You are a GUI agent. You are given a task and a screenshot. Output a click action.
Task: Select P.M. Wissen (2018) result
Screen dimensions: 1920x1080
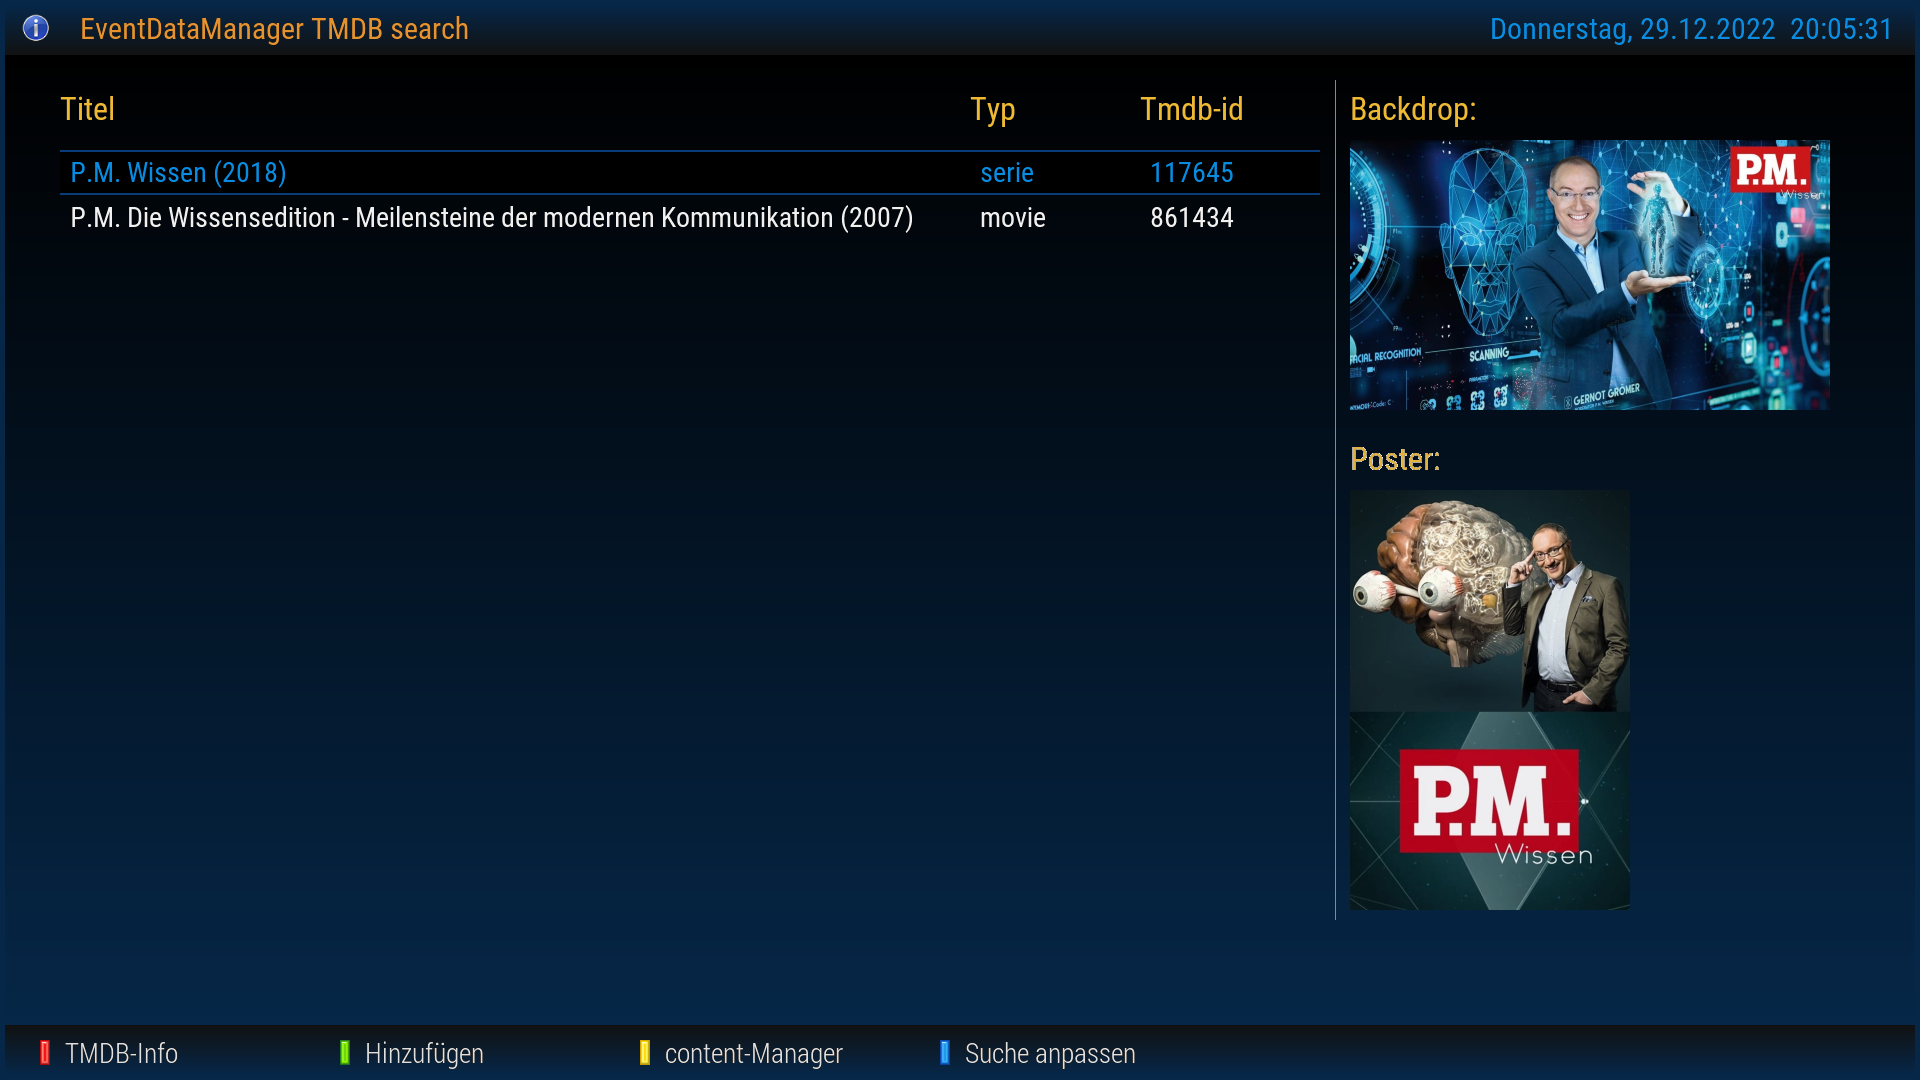(x=178, y=173)
